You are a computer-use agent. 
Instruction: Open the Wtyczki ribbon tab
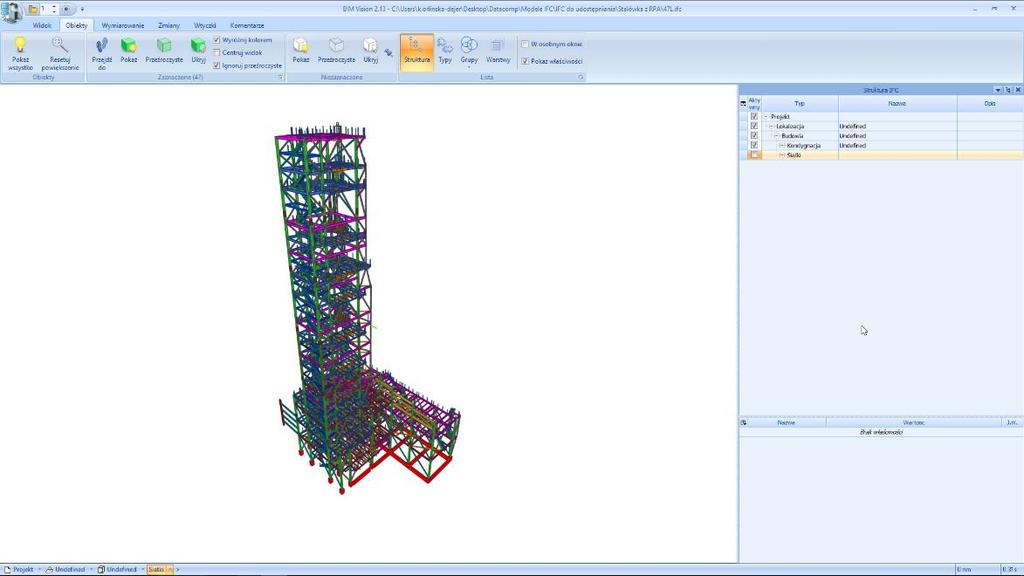click(x=205, y=25)
